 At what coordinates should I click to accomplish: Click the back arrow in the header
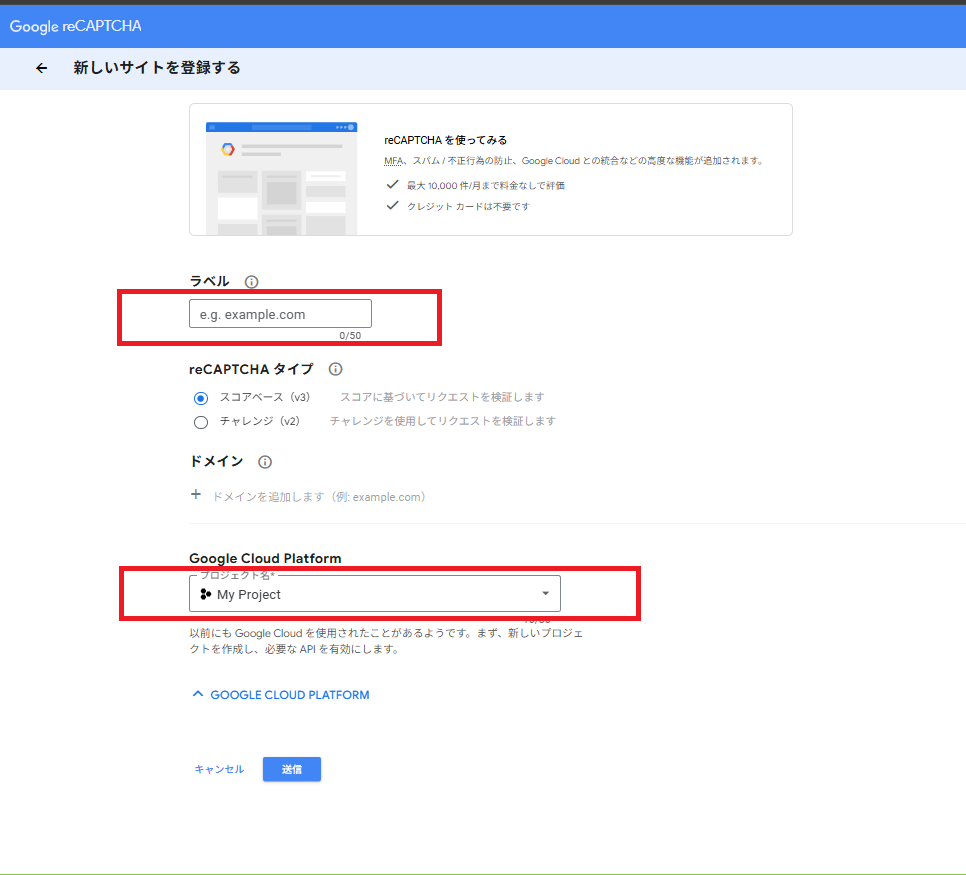[41, 68]
